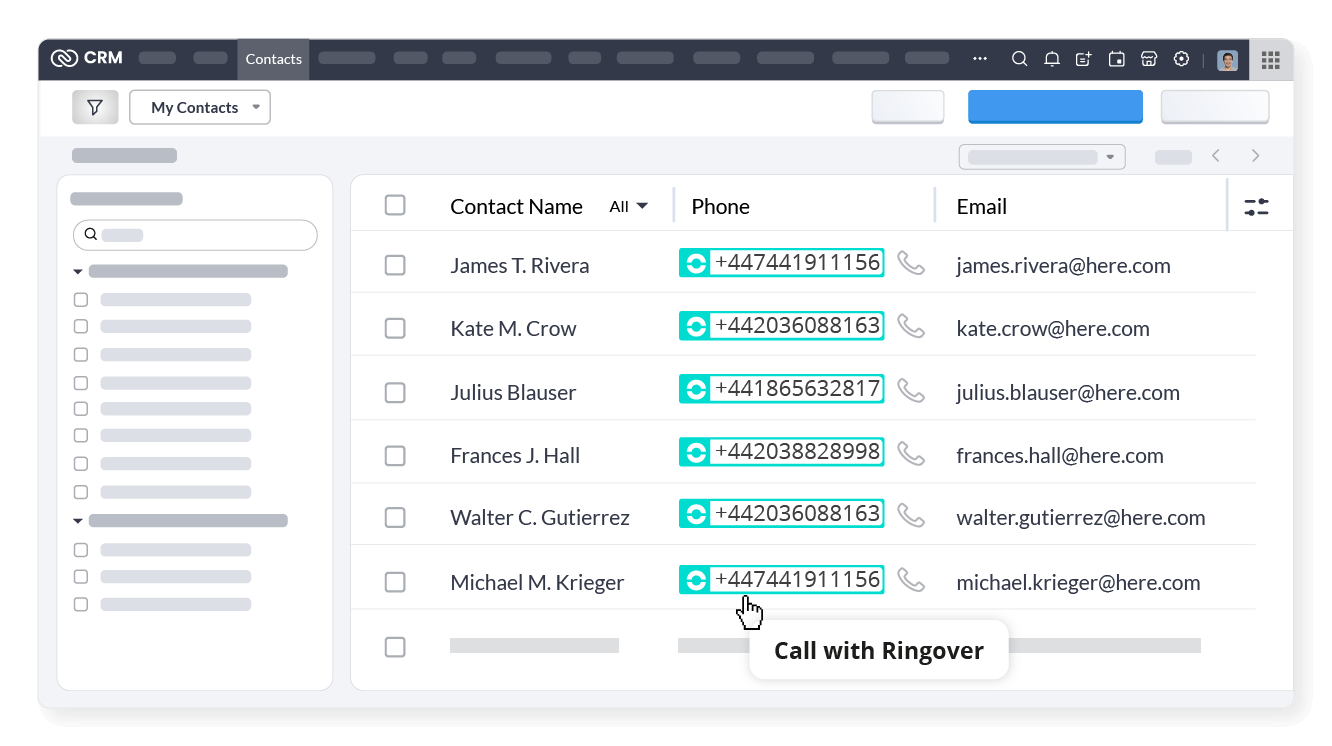
Task: Collapse the first sidebar filter group chevron
Action: pyautogui.click(x=77, y=270)
